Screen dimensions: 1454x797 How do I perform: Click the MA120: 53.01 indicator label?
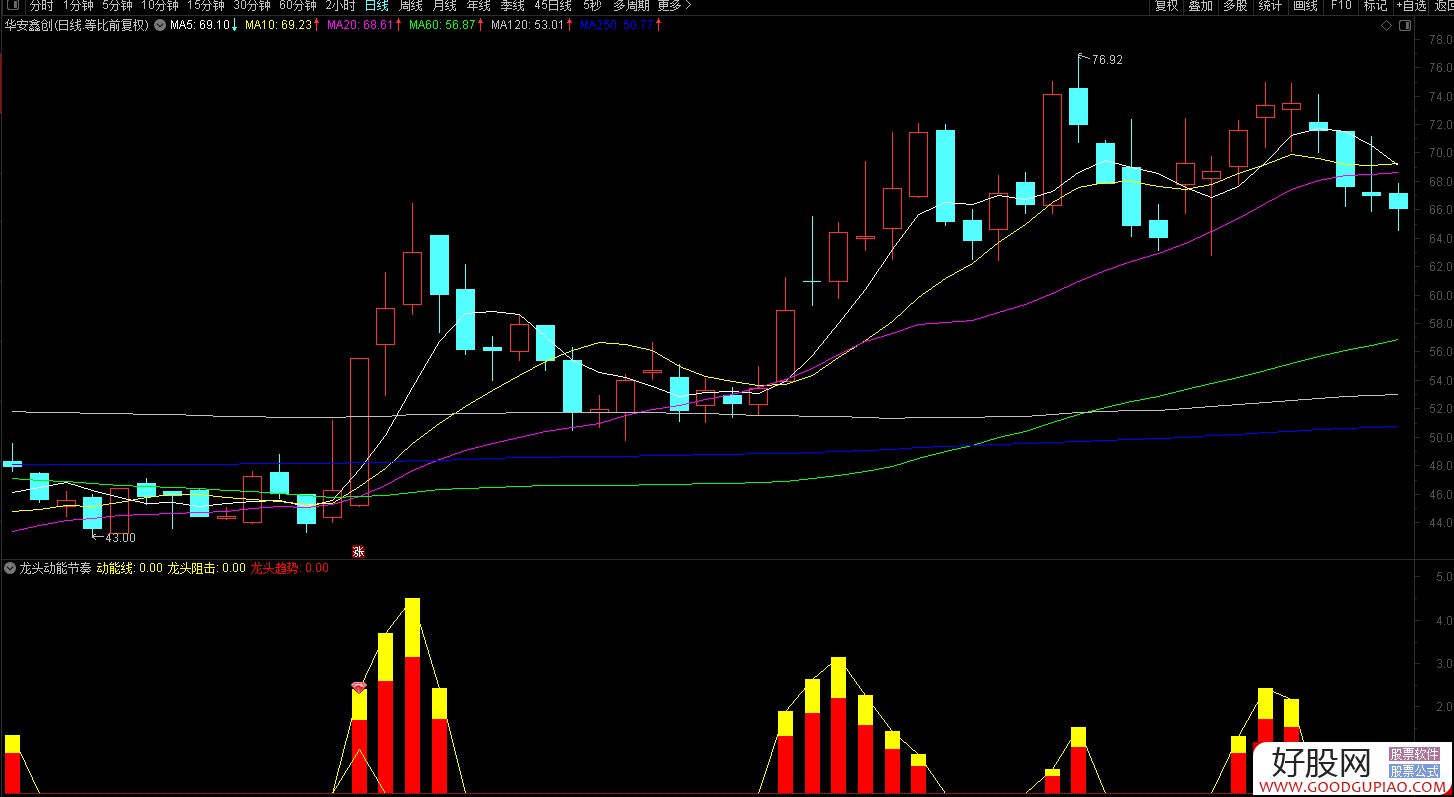pos(531,25)
